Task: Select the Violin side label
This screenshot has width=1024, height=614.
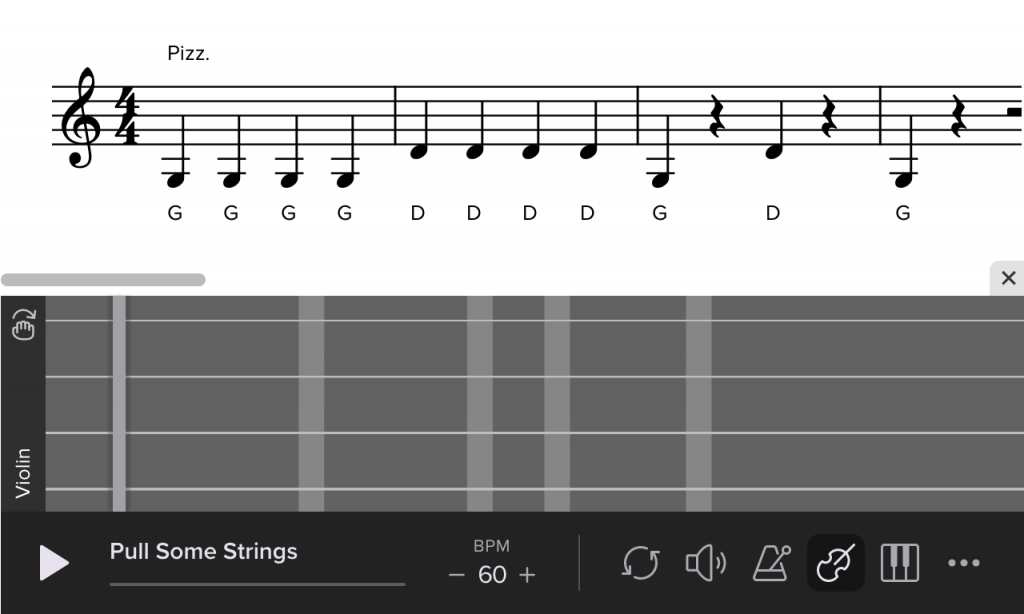Action: (x=23, y=473)
